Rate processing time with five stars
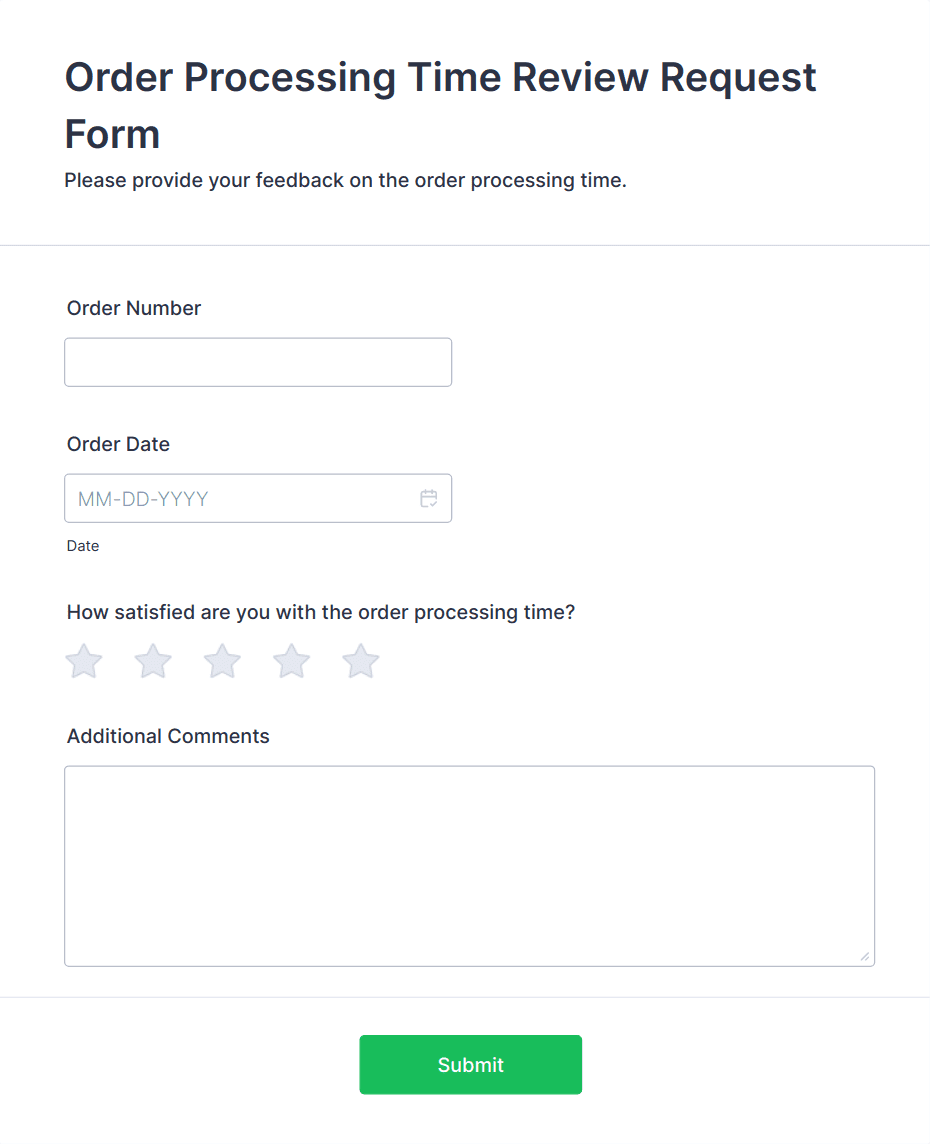The image size is (930, 1144). 360,661
